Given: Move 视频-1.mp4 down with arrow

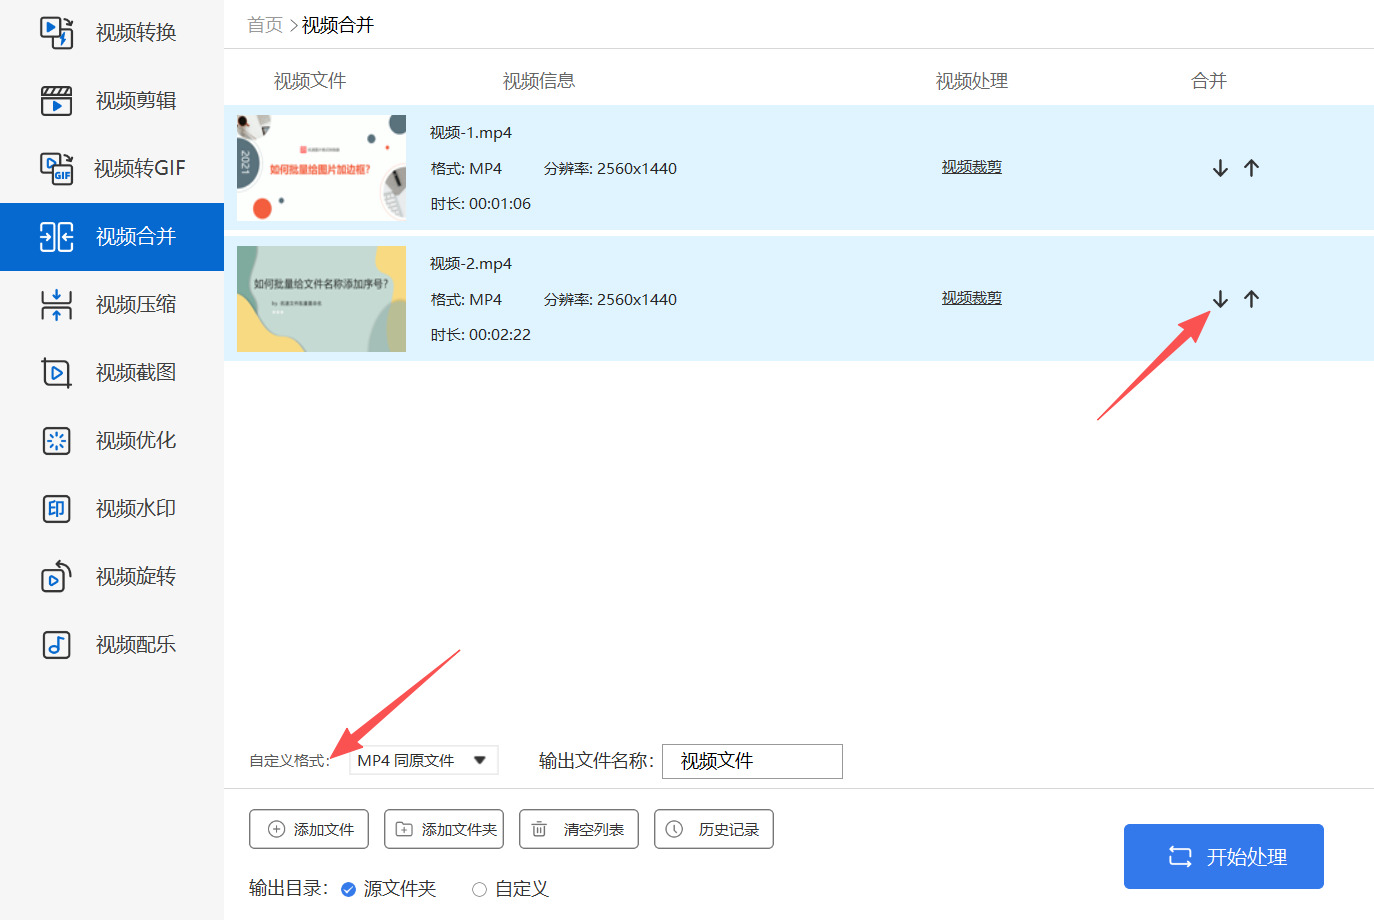Looking at the screenshot, I should (1220, 168).
